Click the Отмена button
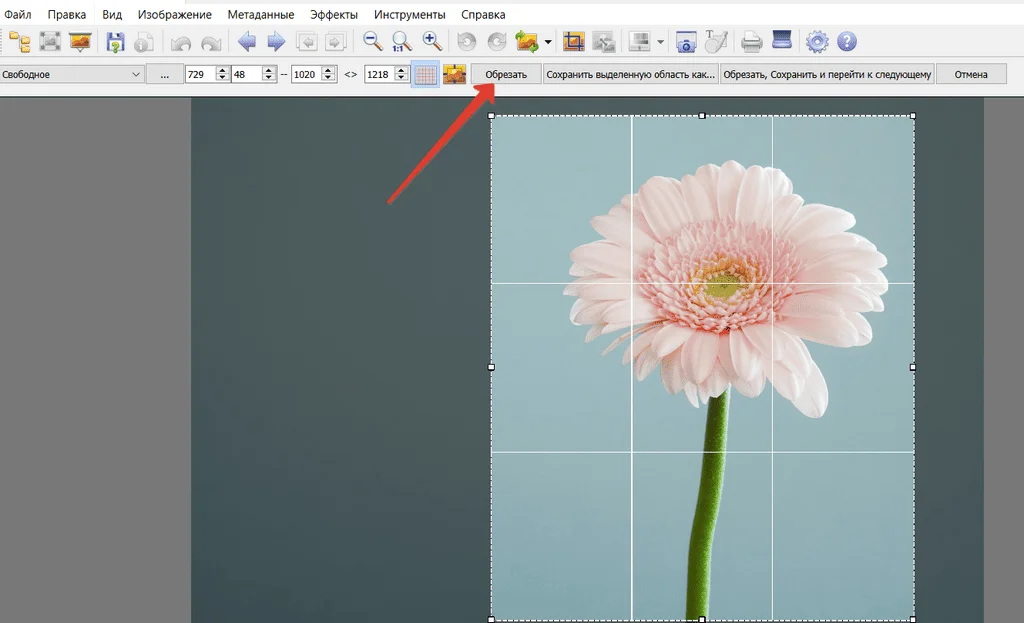Viewport: 1024px width, 623px height. tap(970, 74)
